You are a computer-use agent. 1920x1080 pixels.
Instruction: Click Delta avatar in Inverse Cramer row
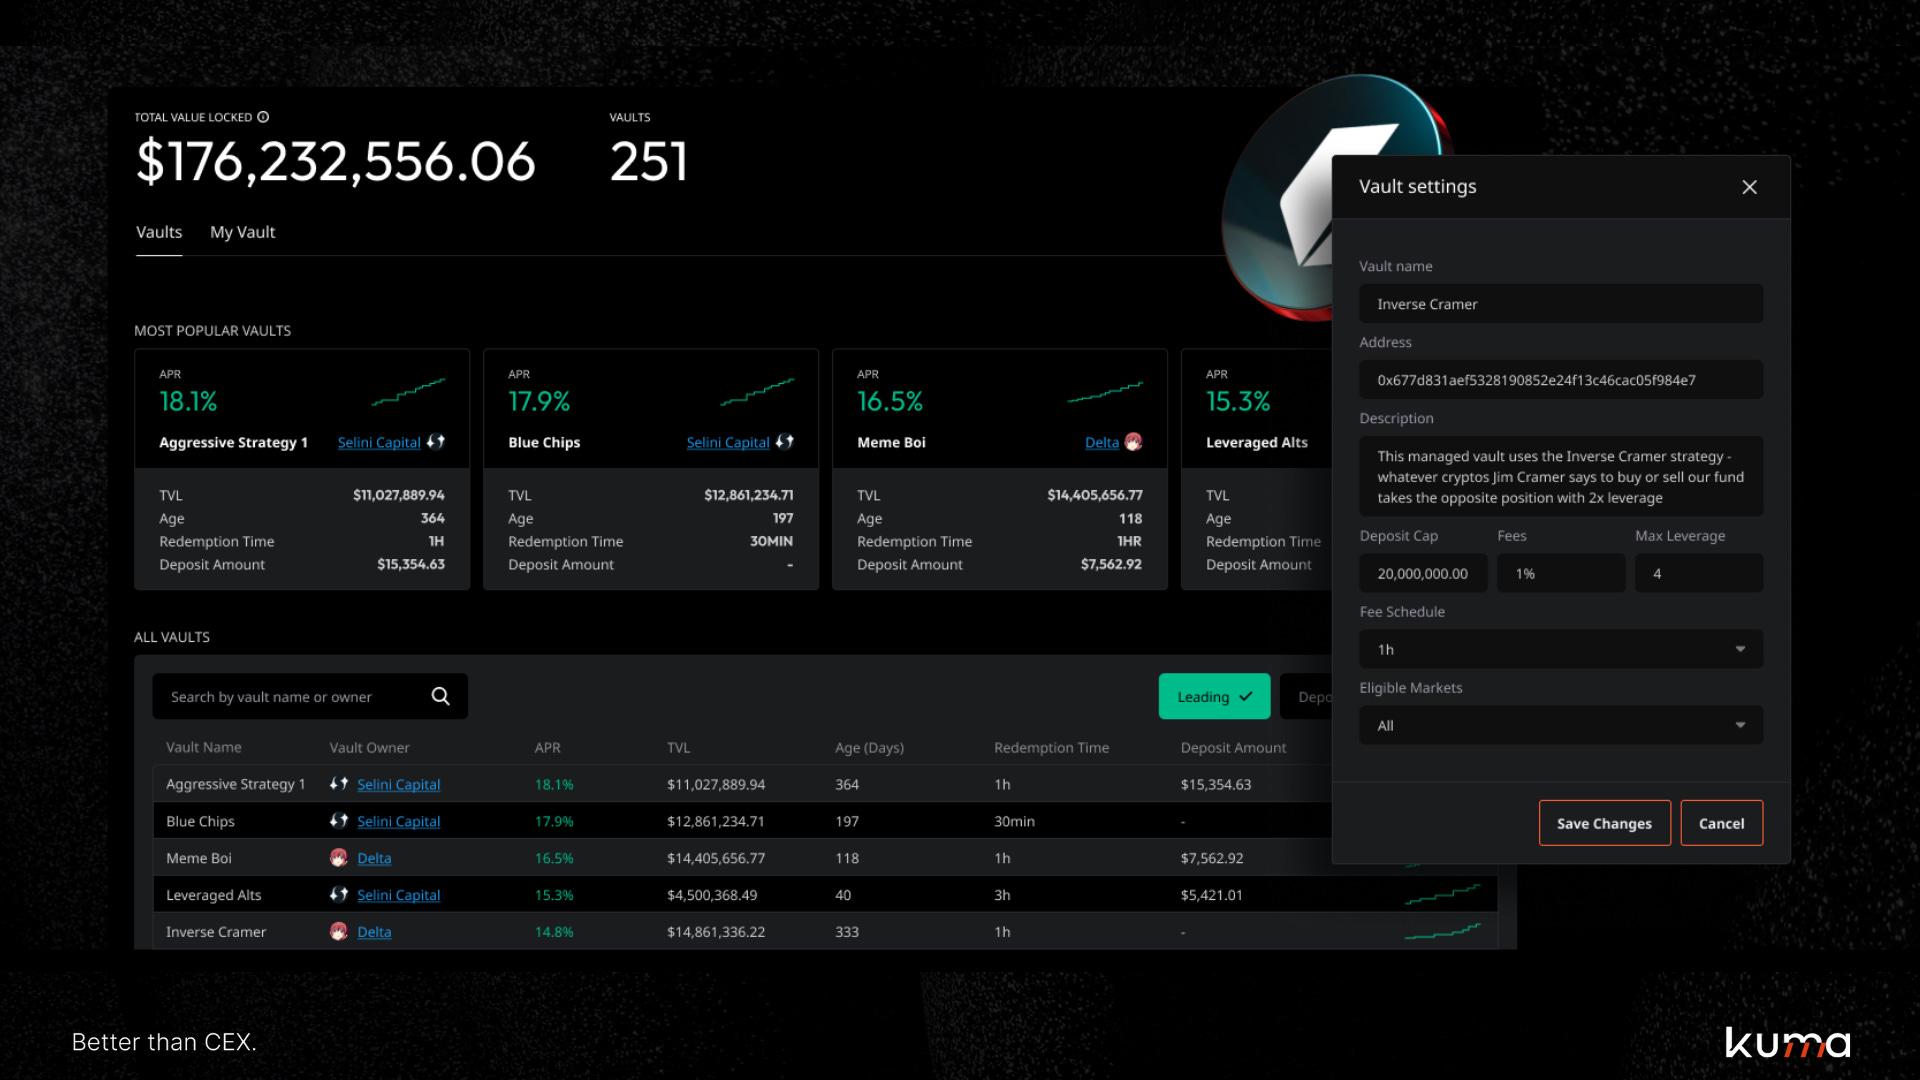[x=339, y=932]
